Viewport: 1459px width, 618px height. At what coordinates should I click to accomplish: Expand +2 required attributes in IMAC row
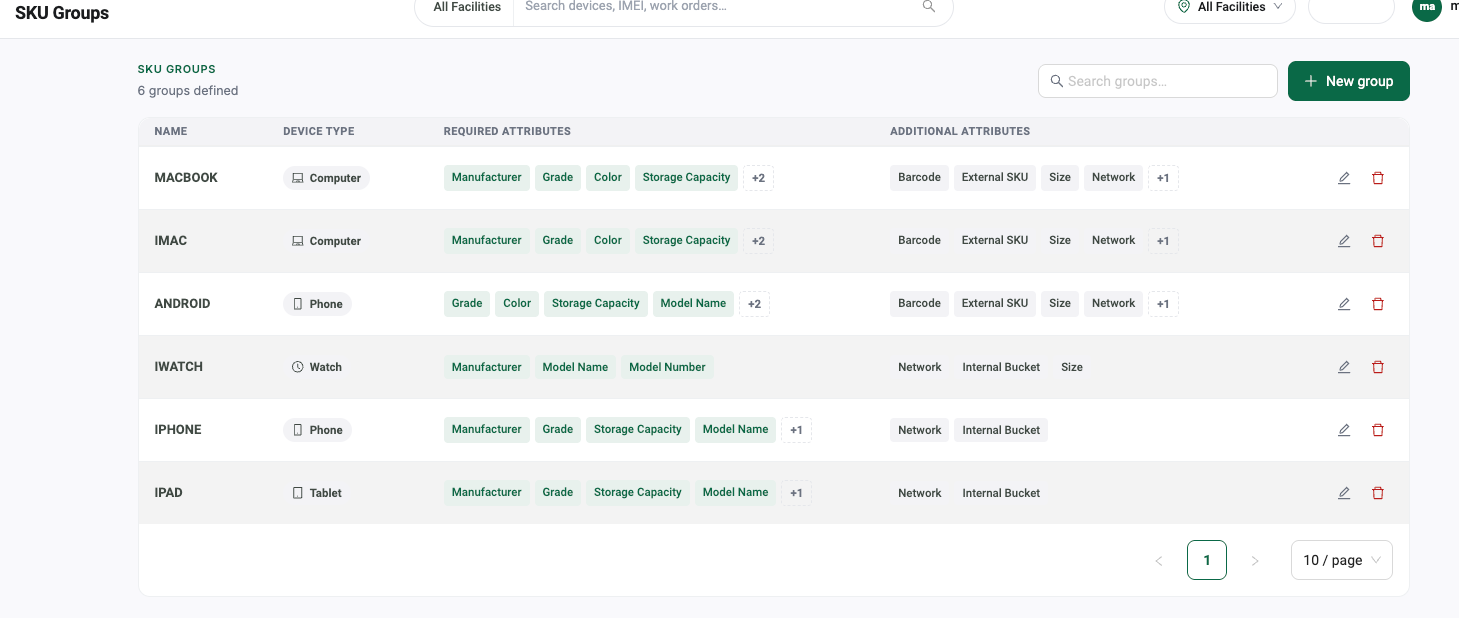pyautogui.click(x=758, y=241)
